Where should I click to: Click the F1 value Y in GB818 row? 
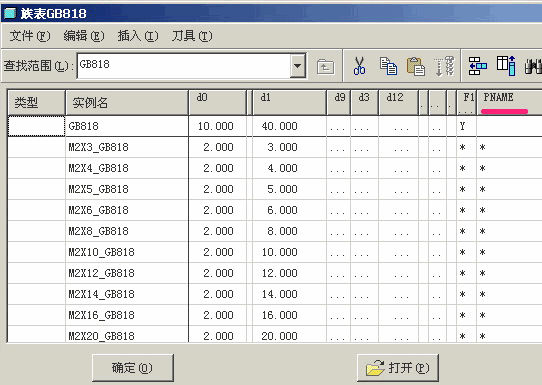pyautogui.click(x=463, y=126)
